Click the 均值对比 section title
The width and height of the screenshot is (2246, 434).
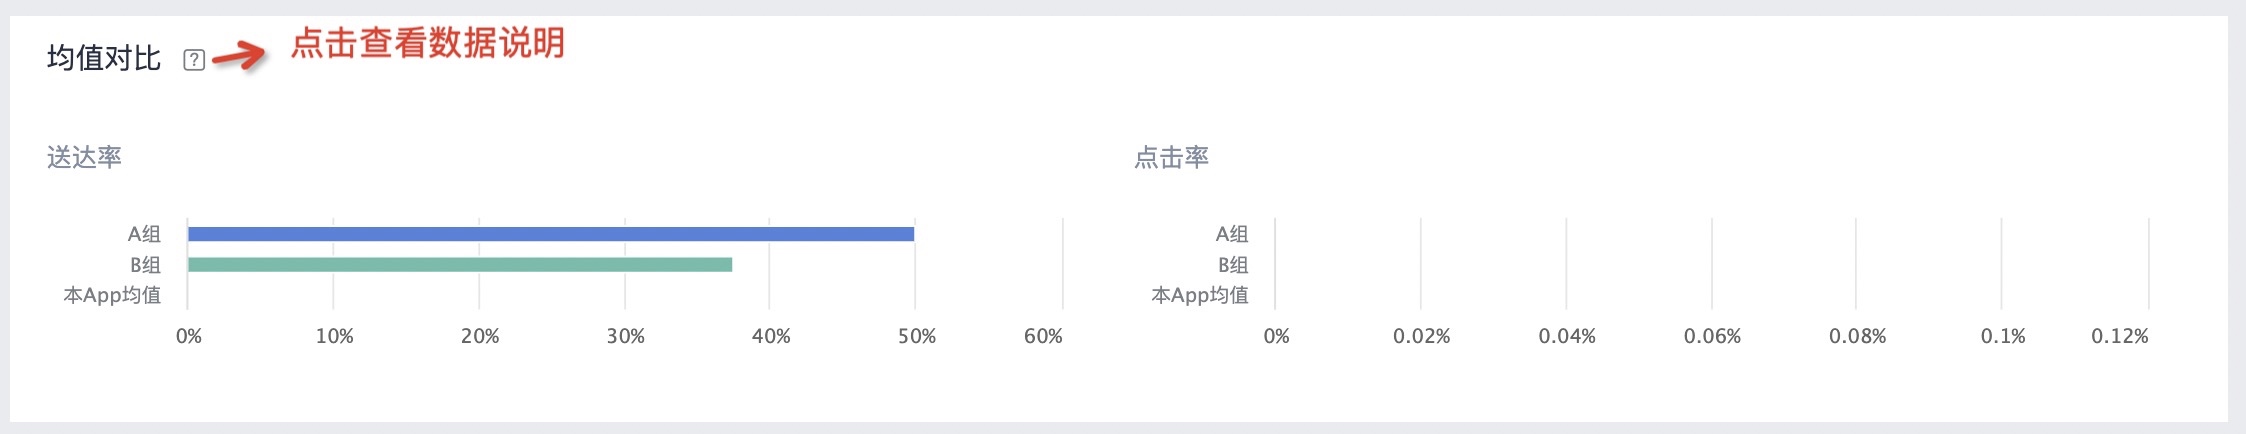click(x=104, y=58)
